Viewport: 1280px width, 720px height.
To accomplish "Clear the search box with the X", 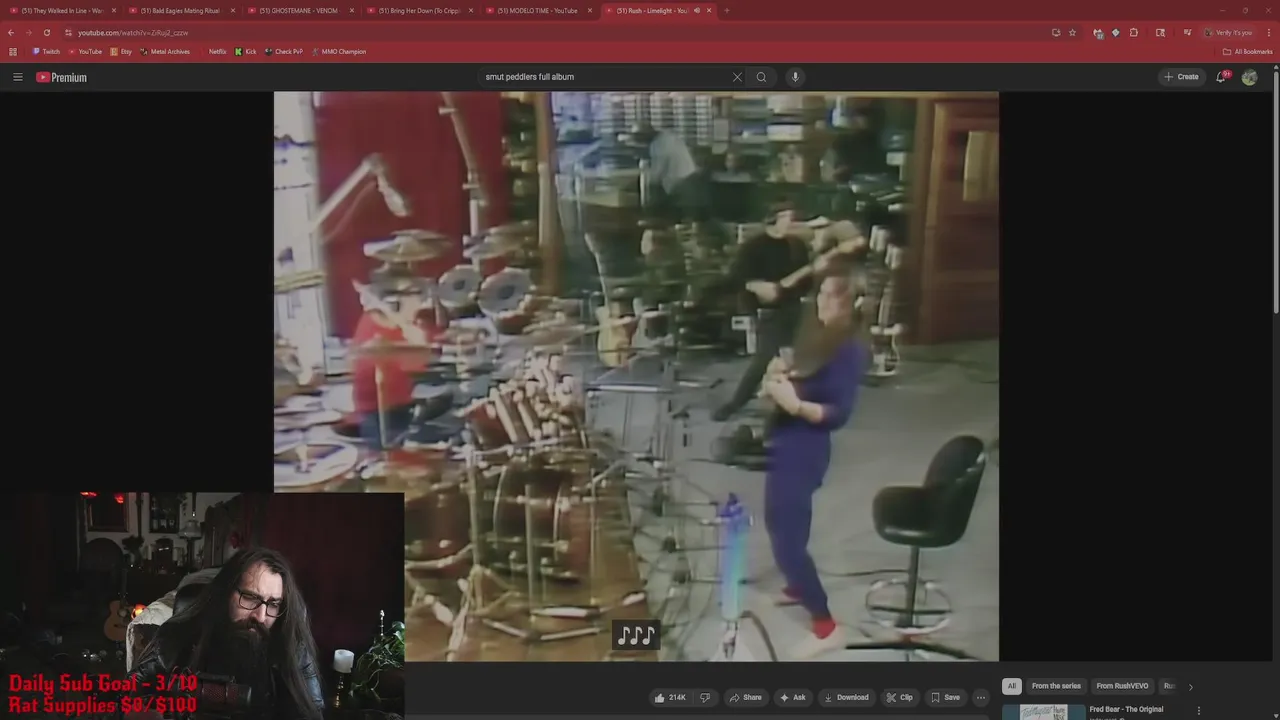I will pyautogui.click(x=737, y=77).
